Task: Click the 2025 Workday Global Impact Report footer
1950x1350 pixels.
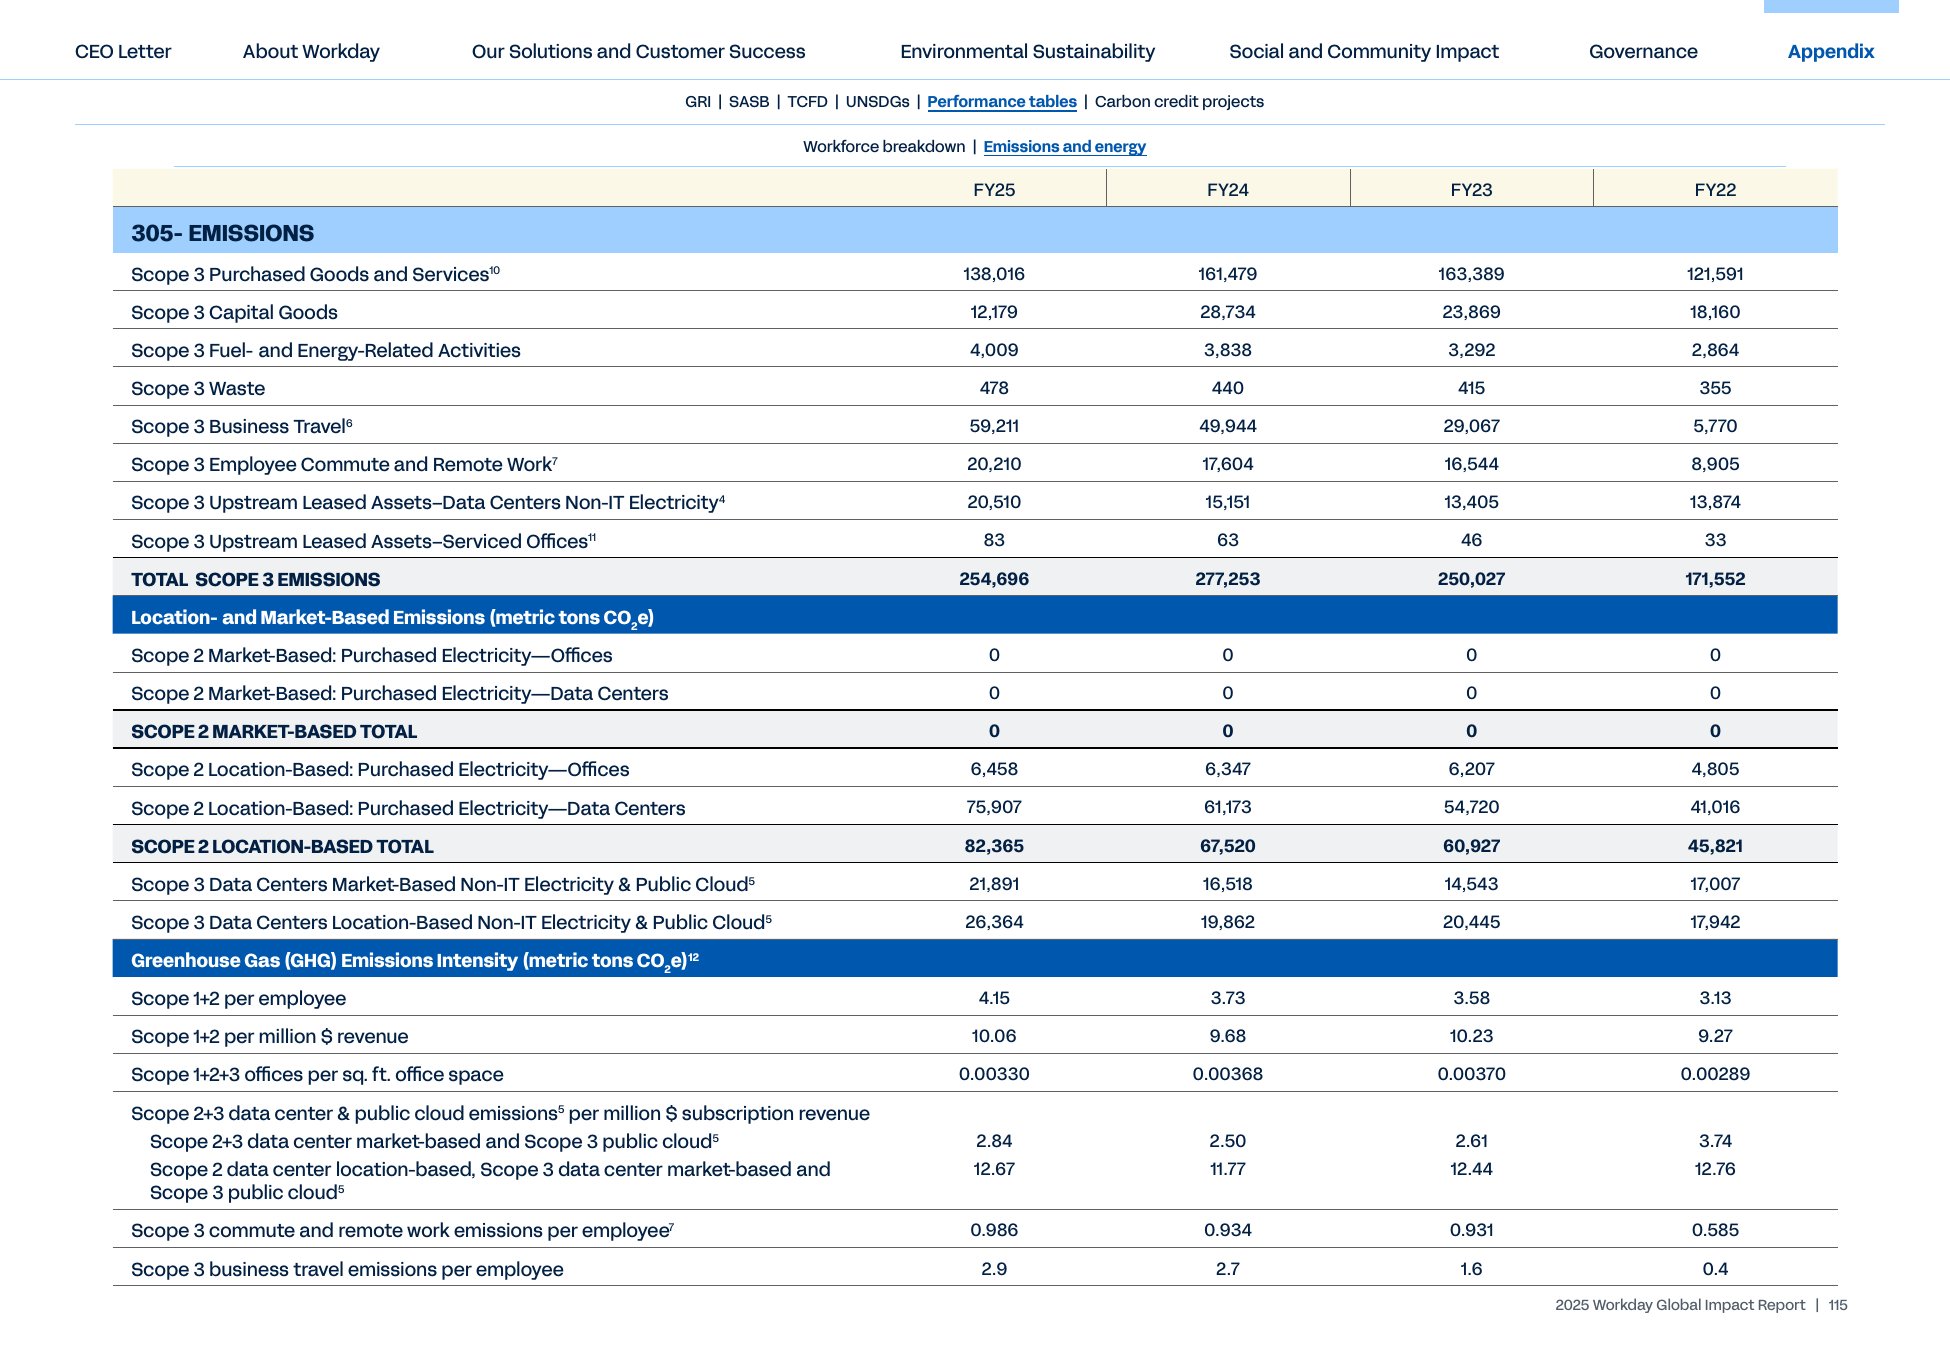Action: point(1680,1305)
